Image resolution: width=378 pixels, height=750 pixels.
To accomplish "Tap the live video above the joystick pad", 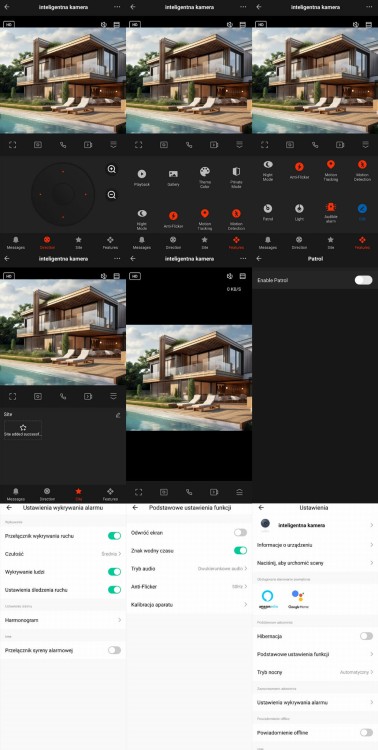I will pyautogui.click(x=63, y=81).
